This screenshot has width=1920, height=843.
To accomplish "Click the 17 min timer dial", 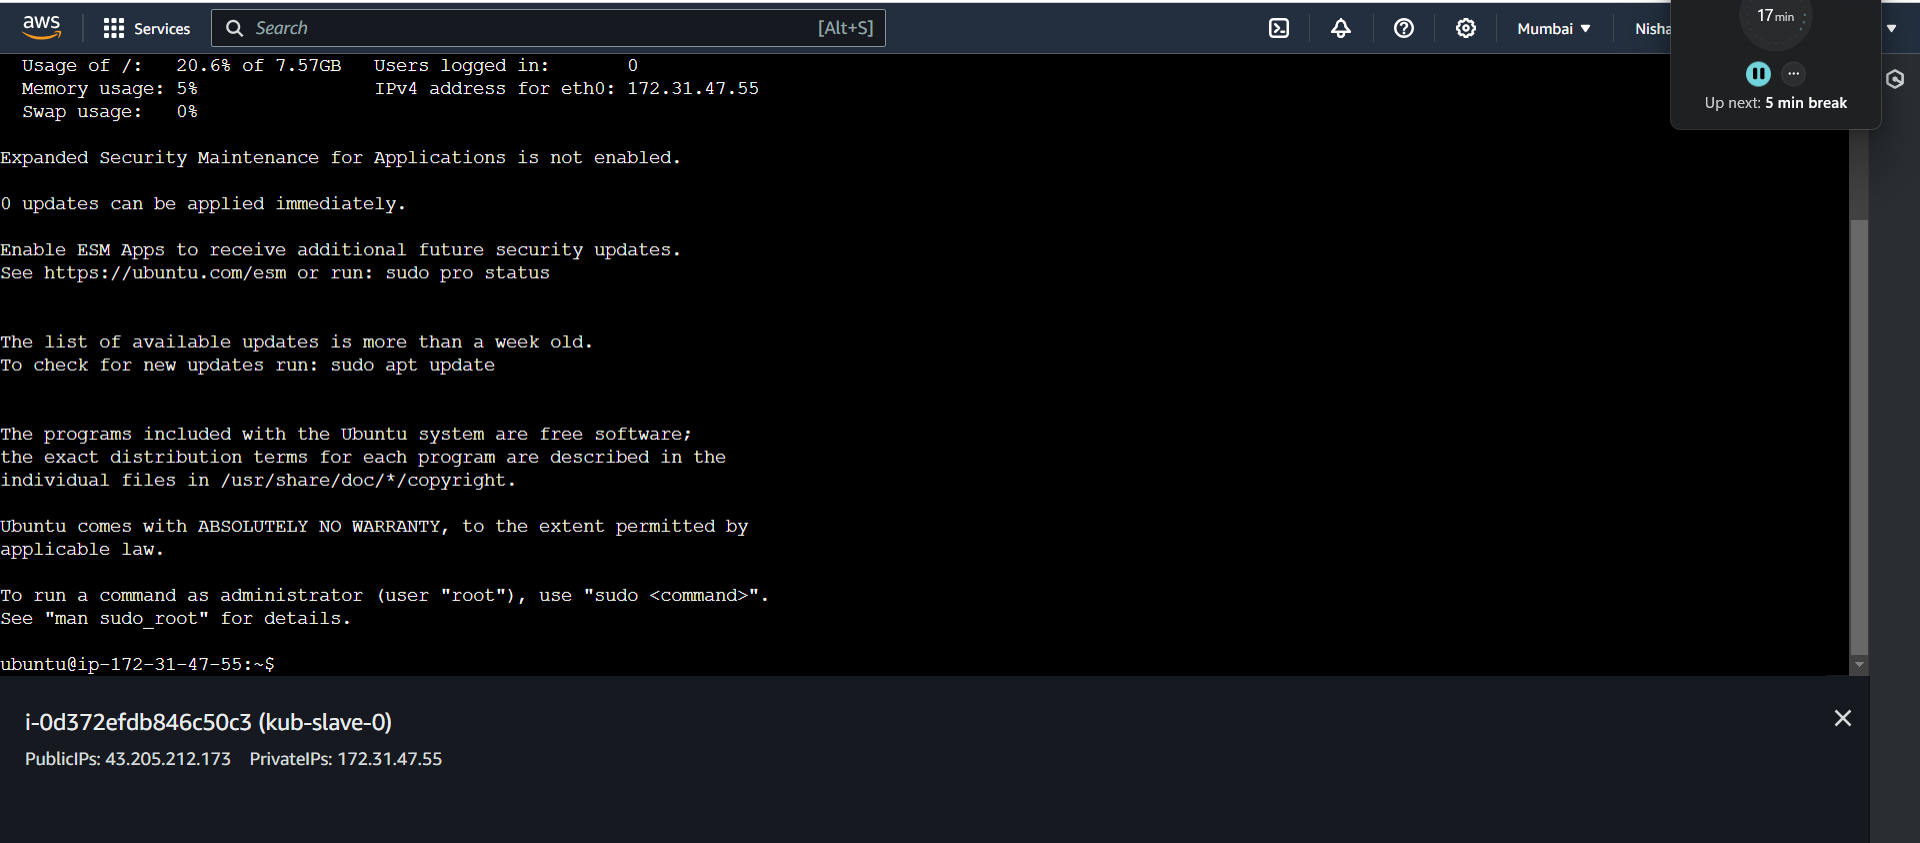I will pyautogui.click(x=1776, y=17).
